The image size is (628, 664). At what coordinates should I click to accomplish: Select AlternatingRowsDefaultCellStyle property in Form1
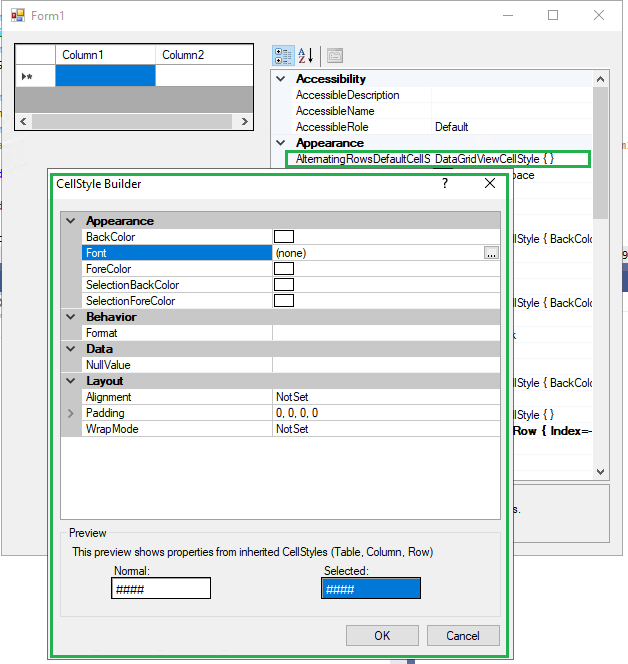(363, 159)
